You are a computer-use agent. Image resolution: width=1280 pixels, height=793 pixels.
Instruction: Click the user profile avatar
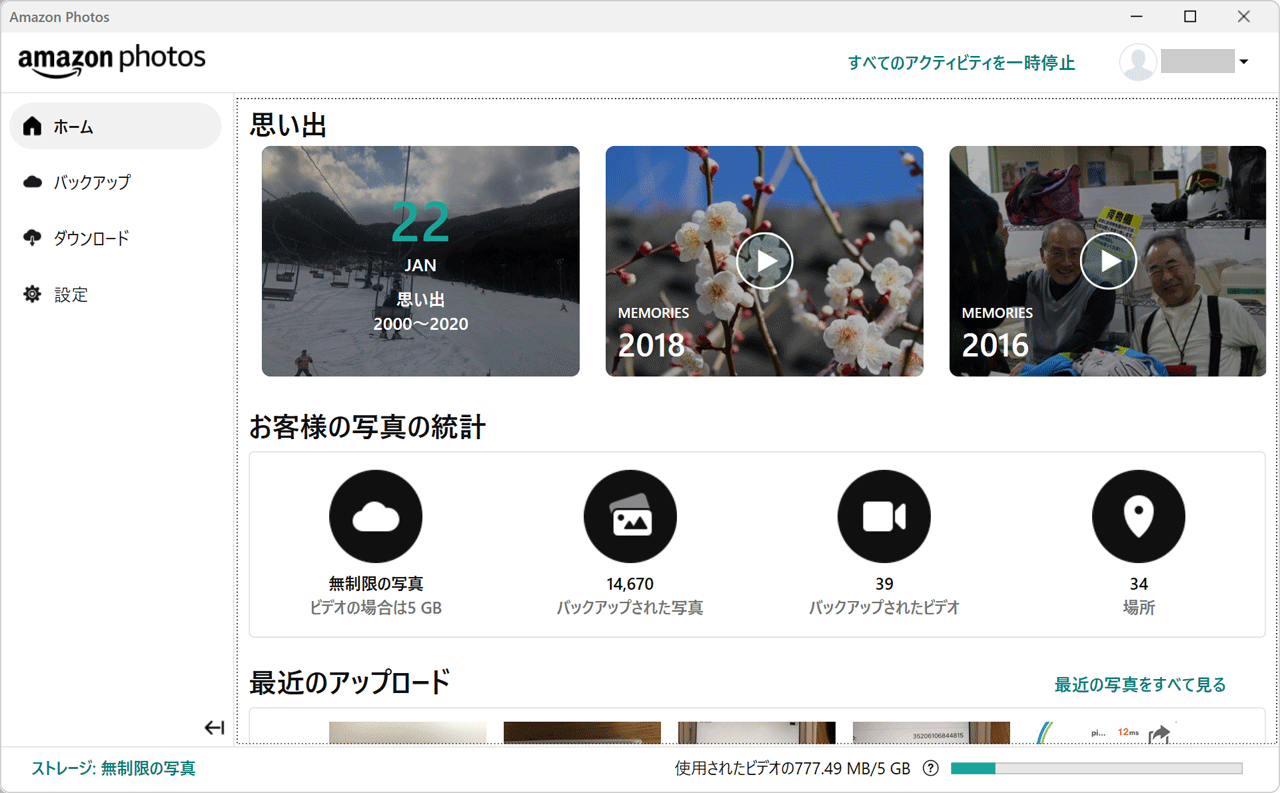1138,62
